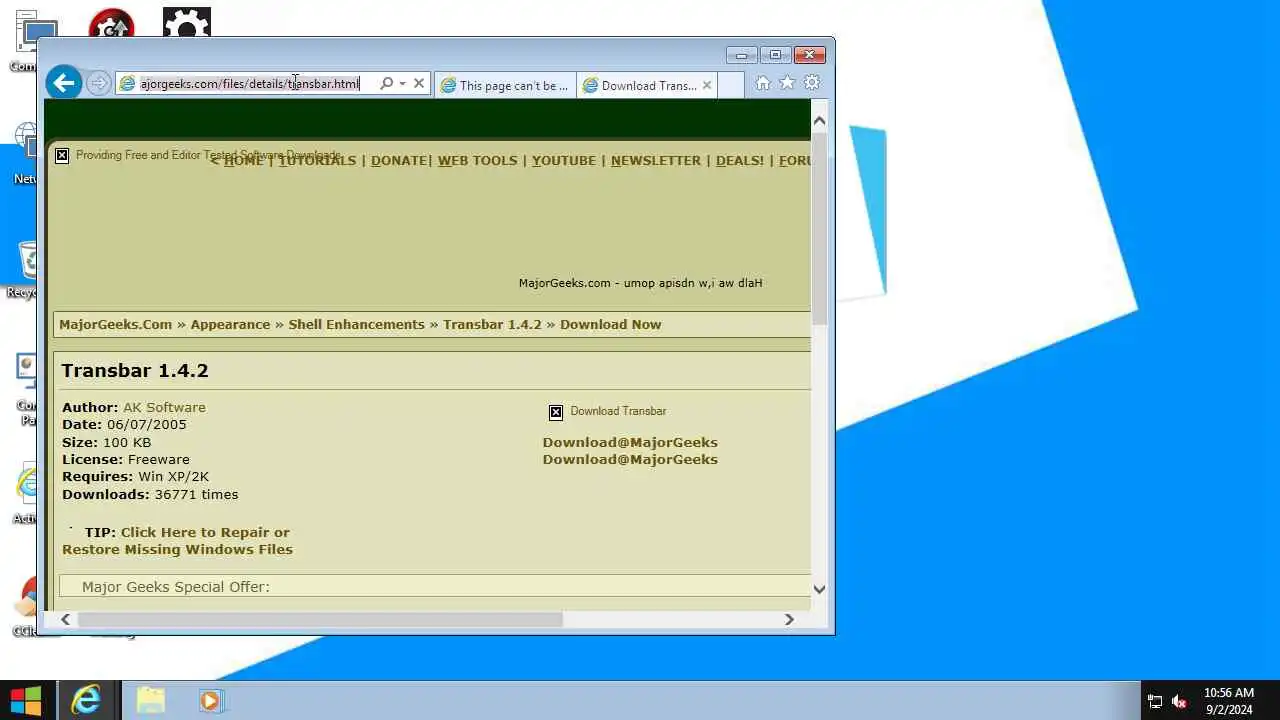This screenshot has height=720, width=1280.
Task: Open the YOUTUBE navigation link
Action: point(564,160)
